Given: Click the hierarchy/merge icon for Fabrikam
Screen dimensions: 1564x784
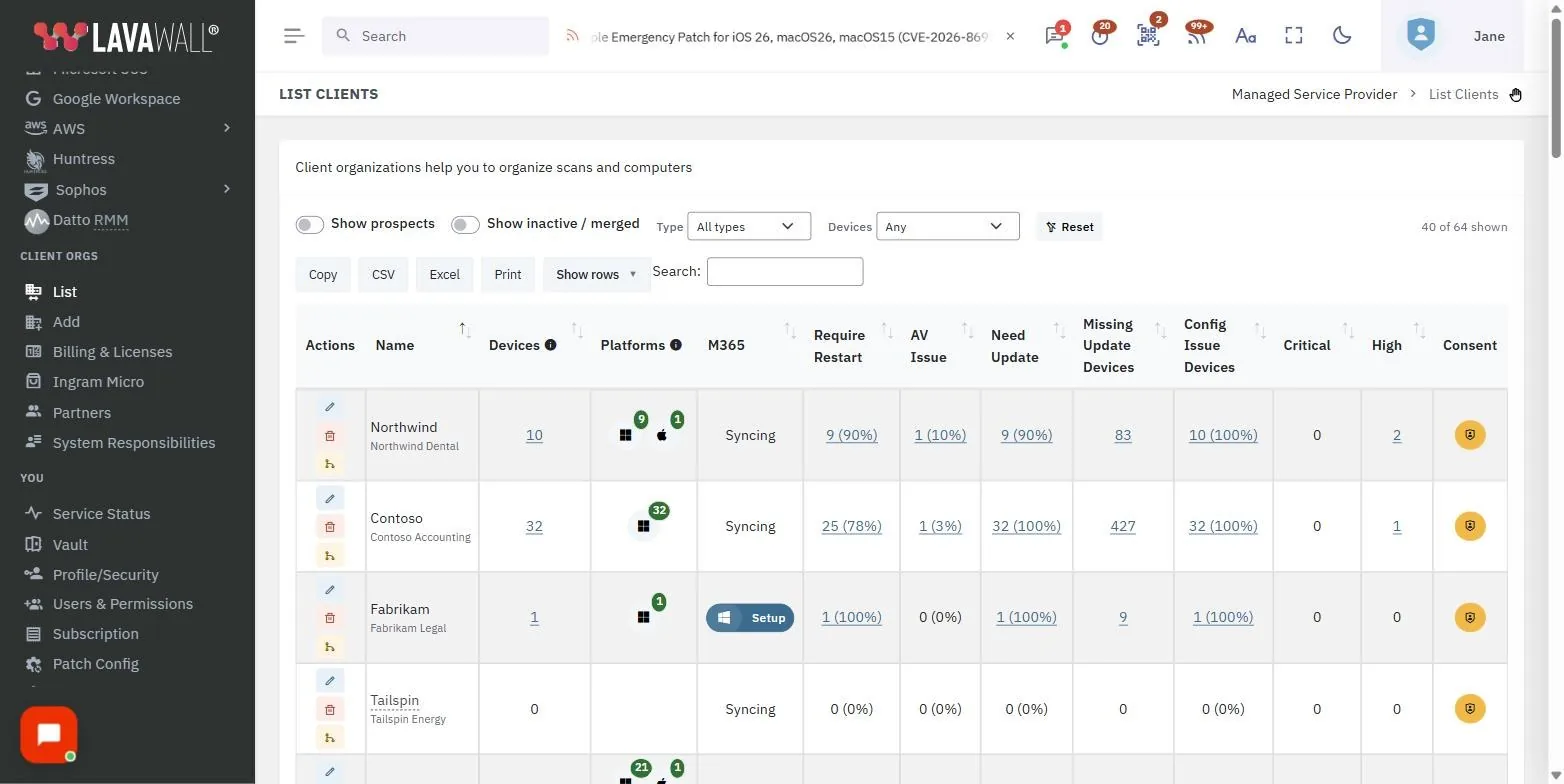Looking at the screenshot, I should coord(330,646).
